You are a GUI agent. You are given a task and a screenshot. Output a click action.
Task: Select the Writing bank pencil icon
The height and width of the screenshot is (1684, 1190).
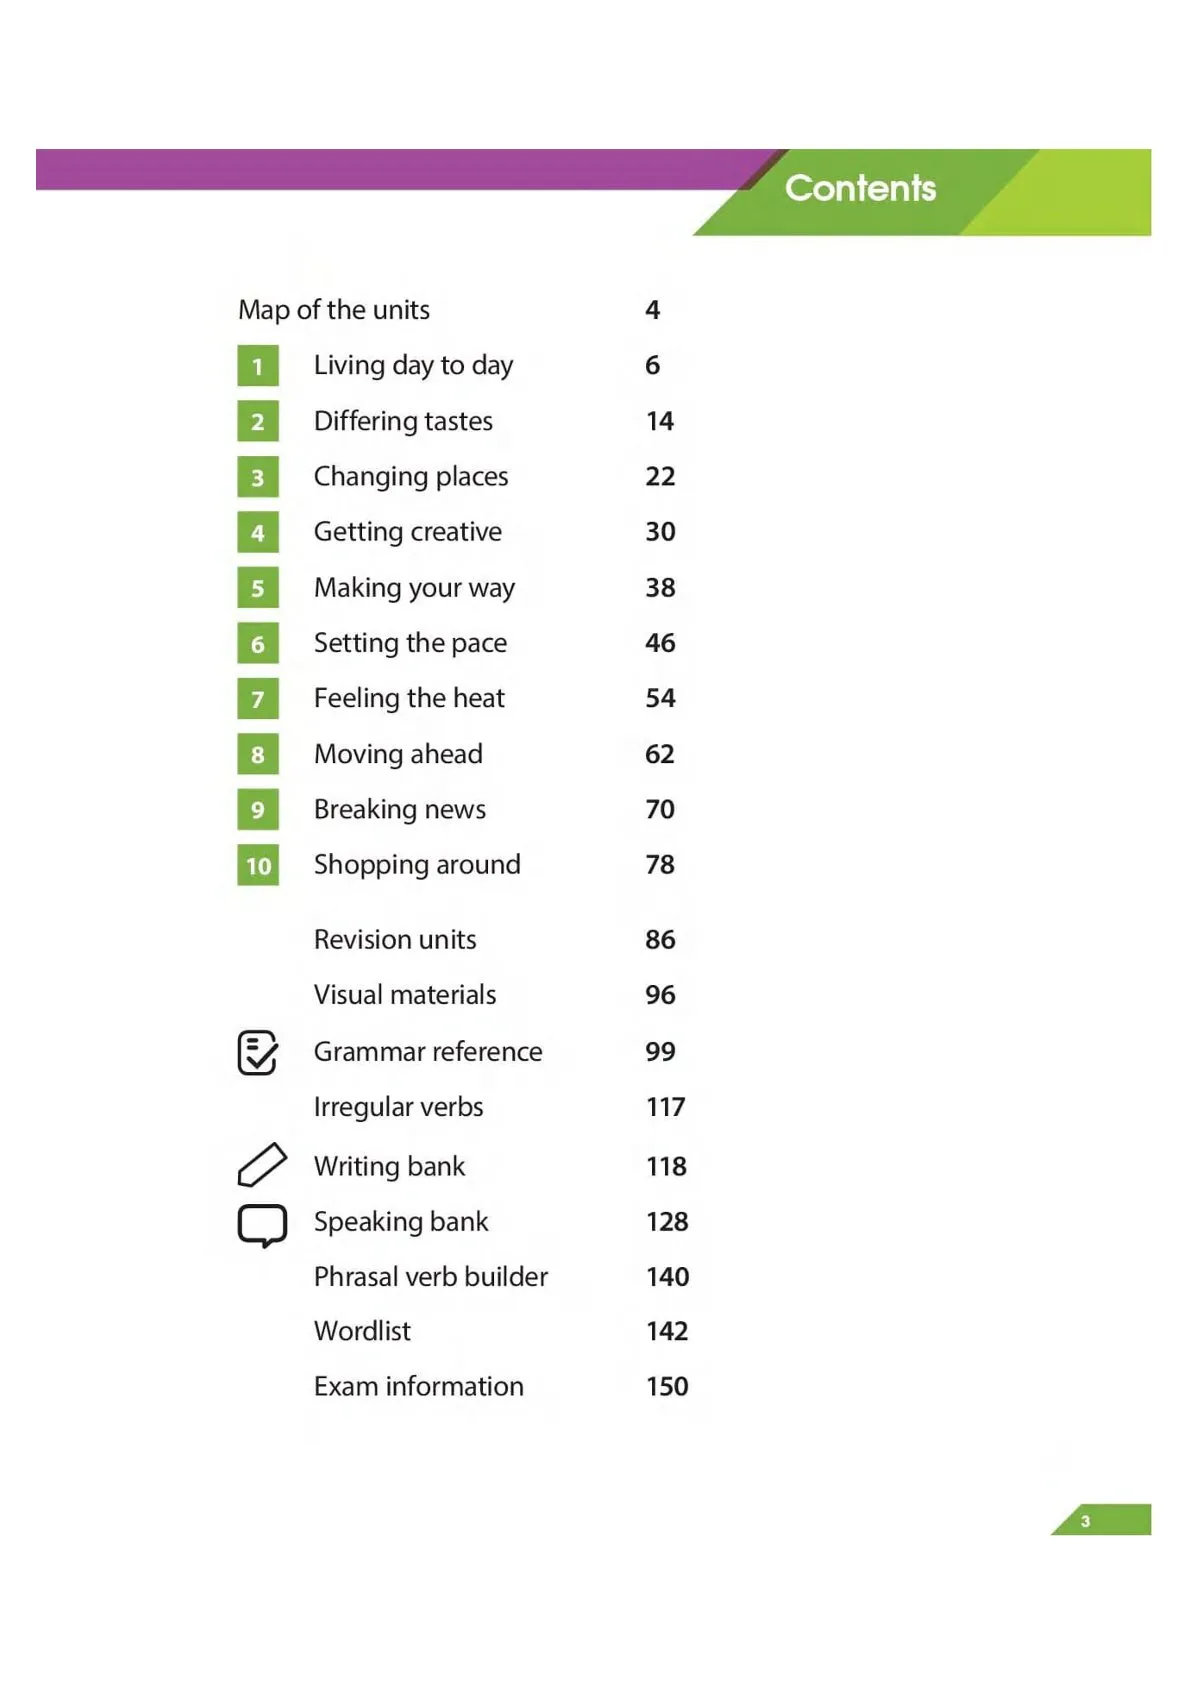coord(262,1165)
